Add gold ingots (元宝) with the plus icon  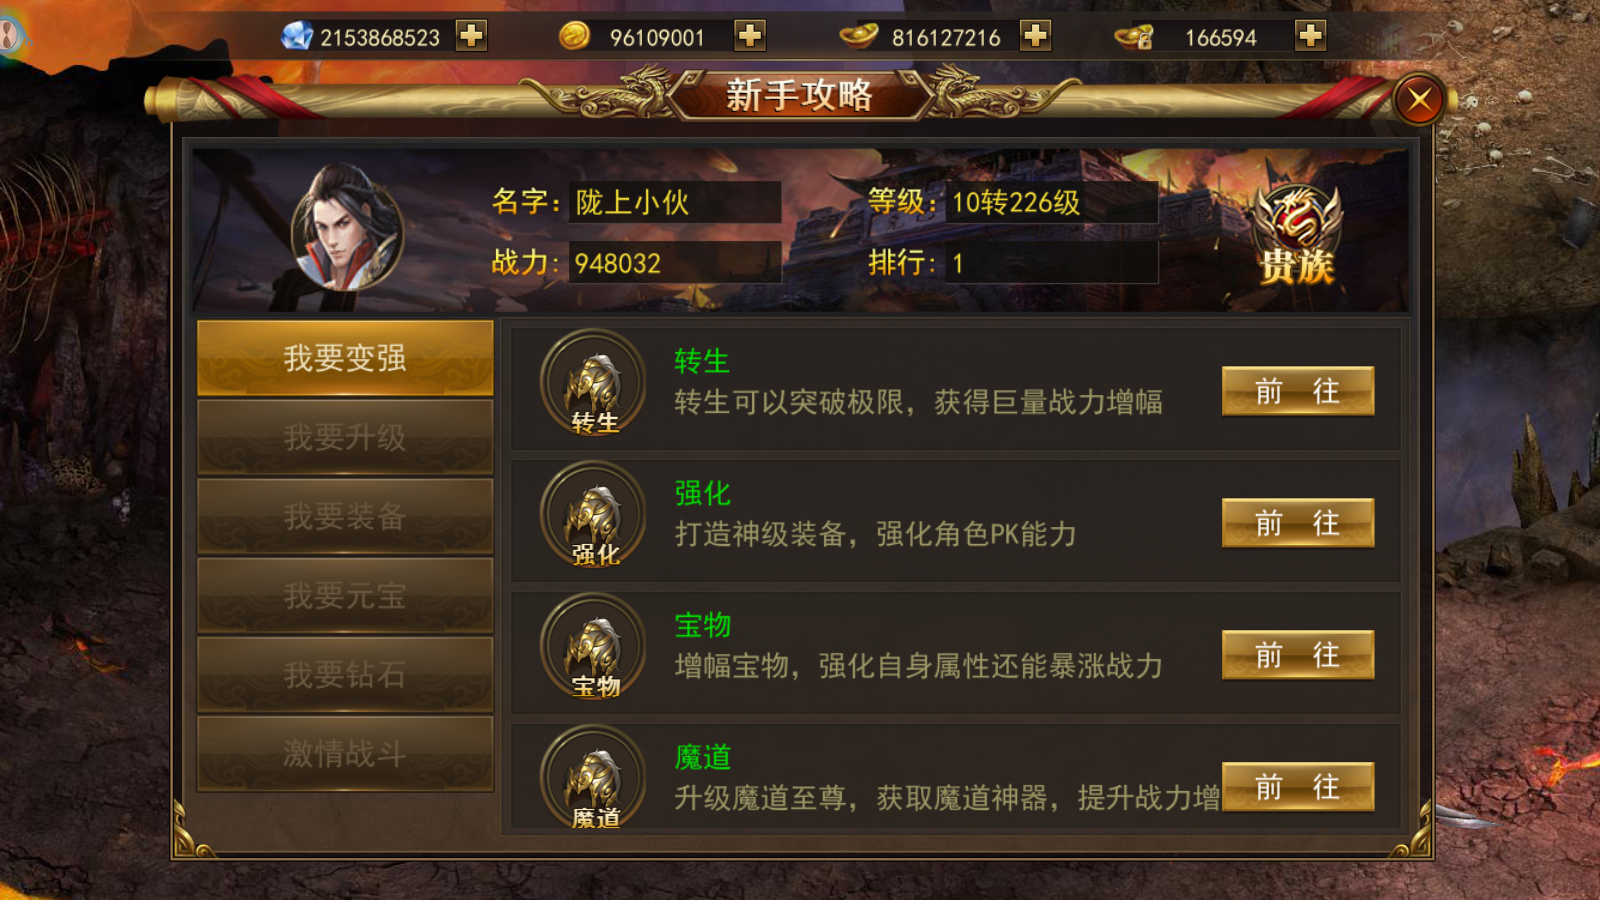pyautogui.click(x=1036, y=36)
